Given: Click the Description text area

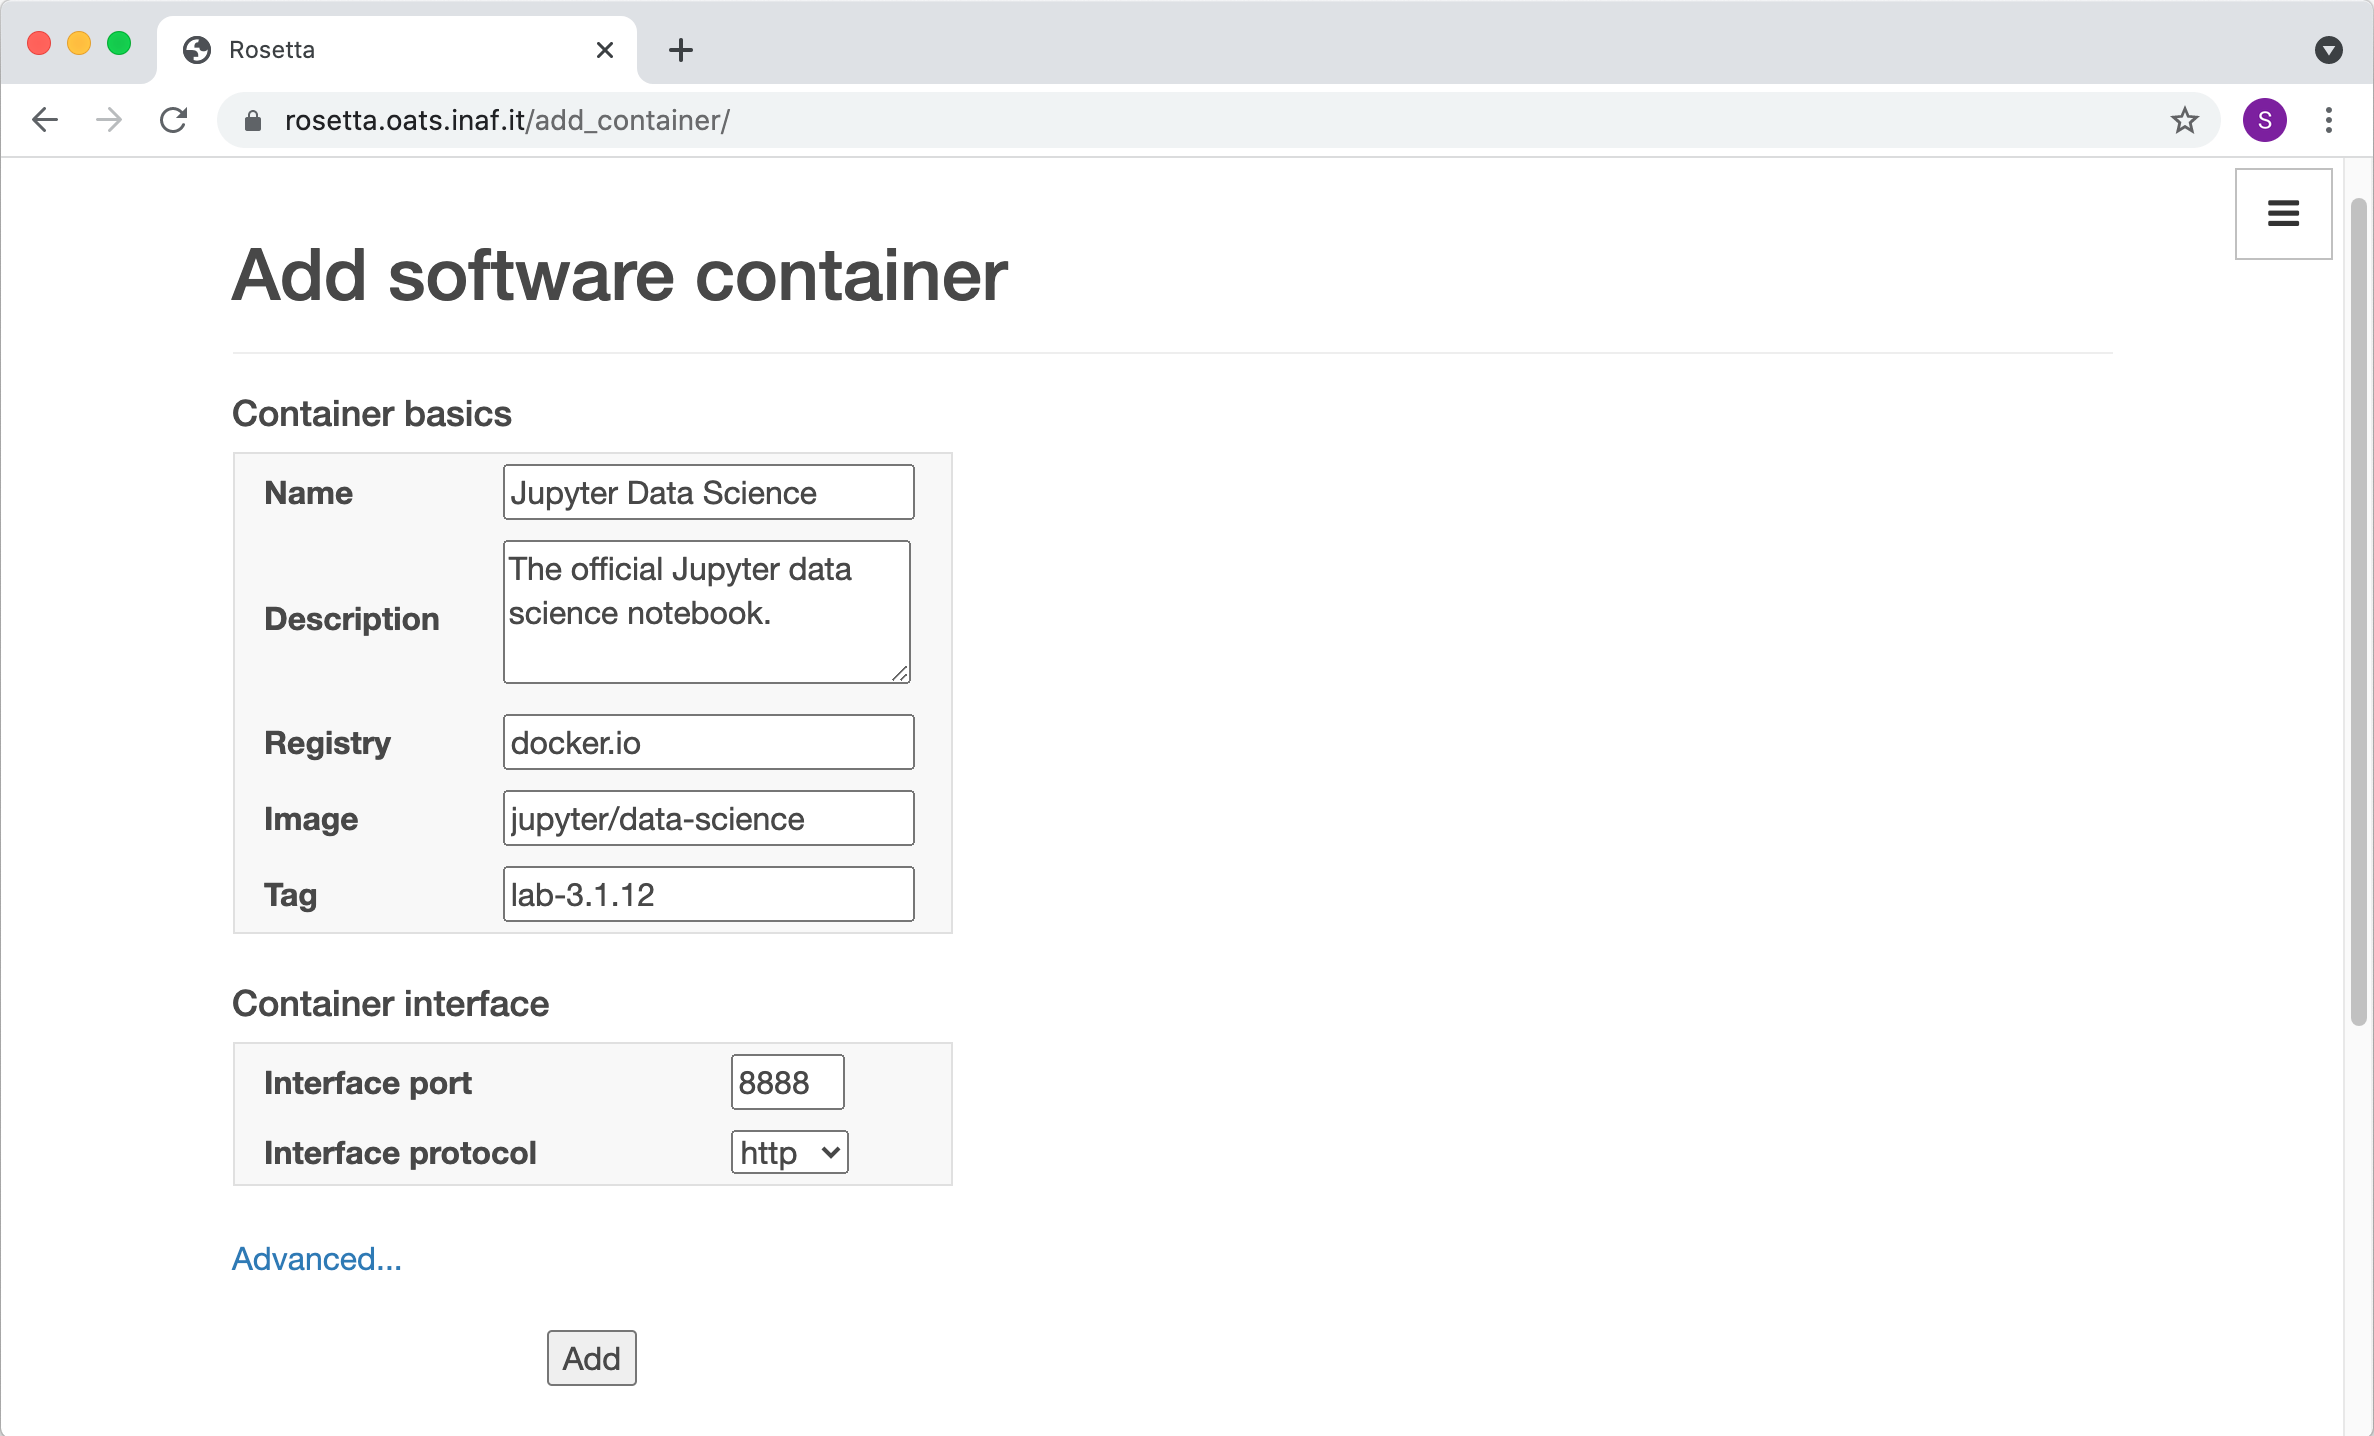Looking at the screenshot, I should coord(707,612).
